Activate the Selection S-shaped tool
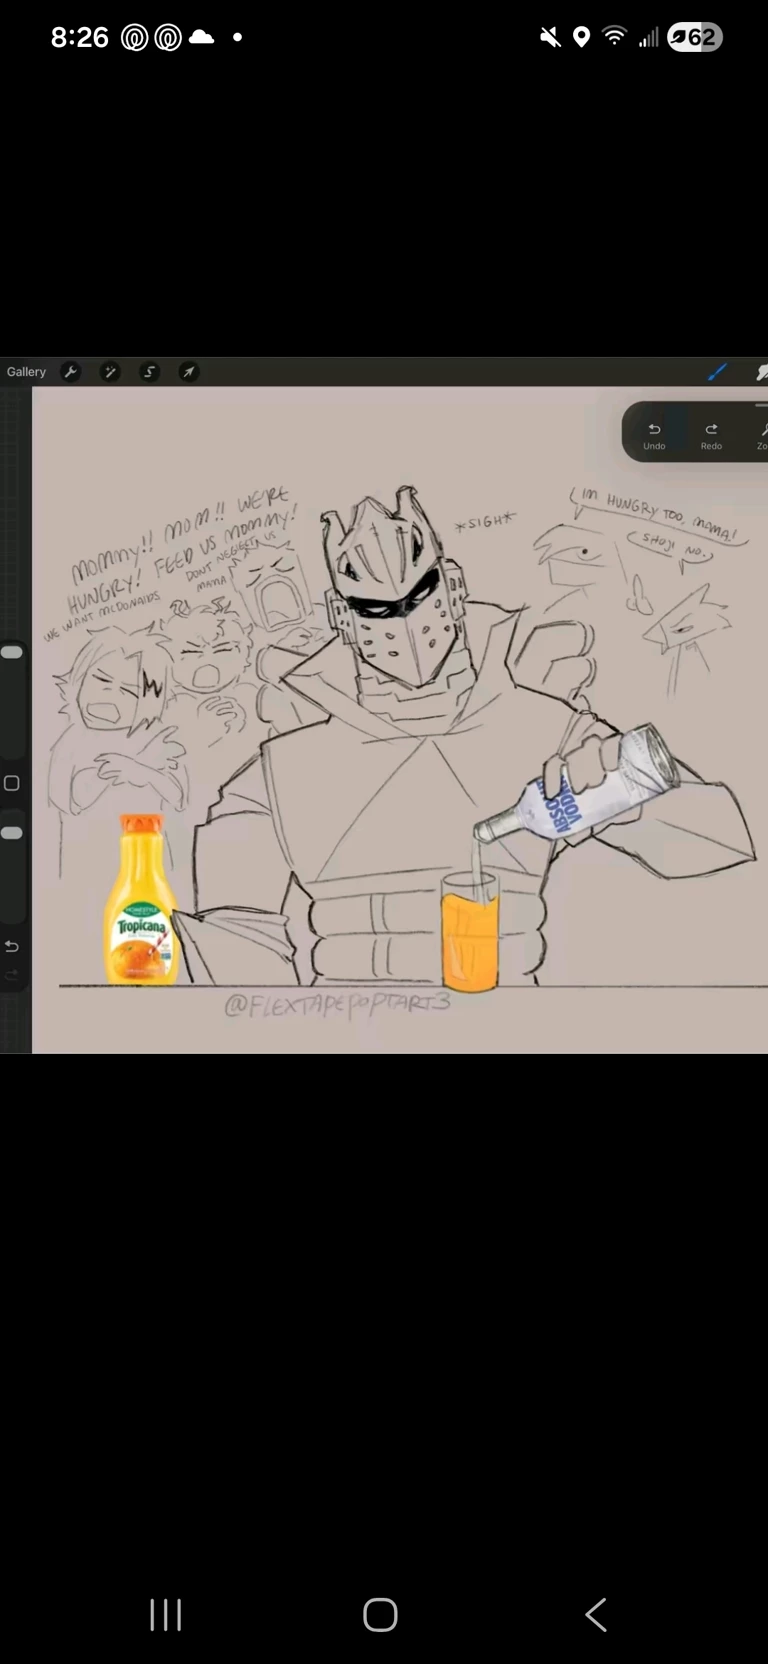The width and height of the screenshot is (768, 1664). [x=149, y=372]
